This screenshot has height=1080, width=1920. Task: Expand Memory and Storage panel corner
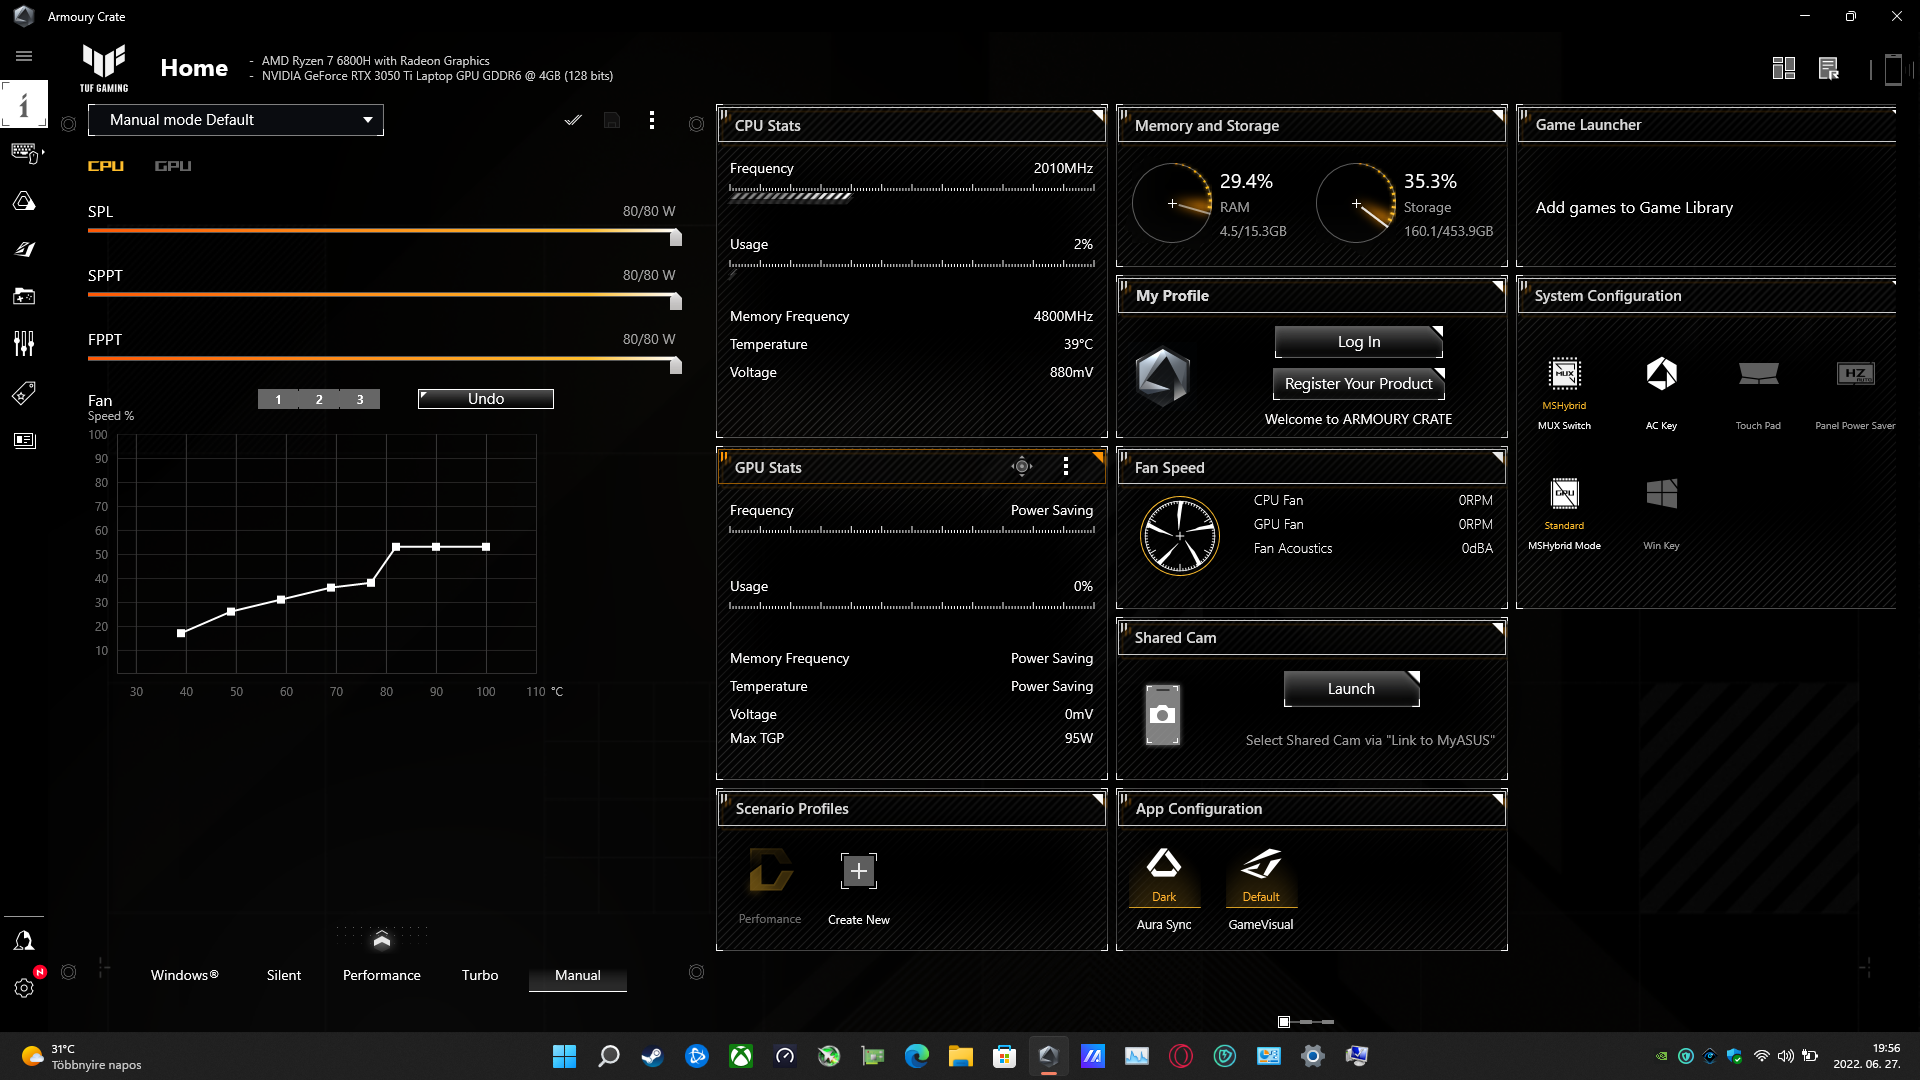[1498, 115]
